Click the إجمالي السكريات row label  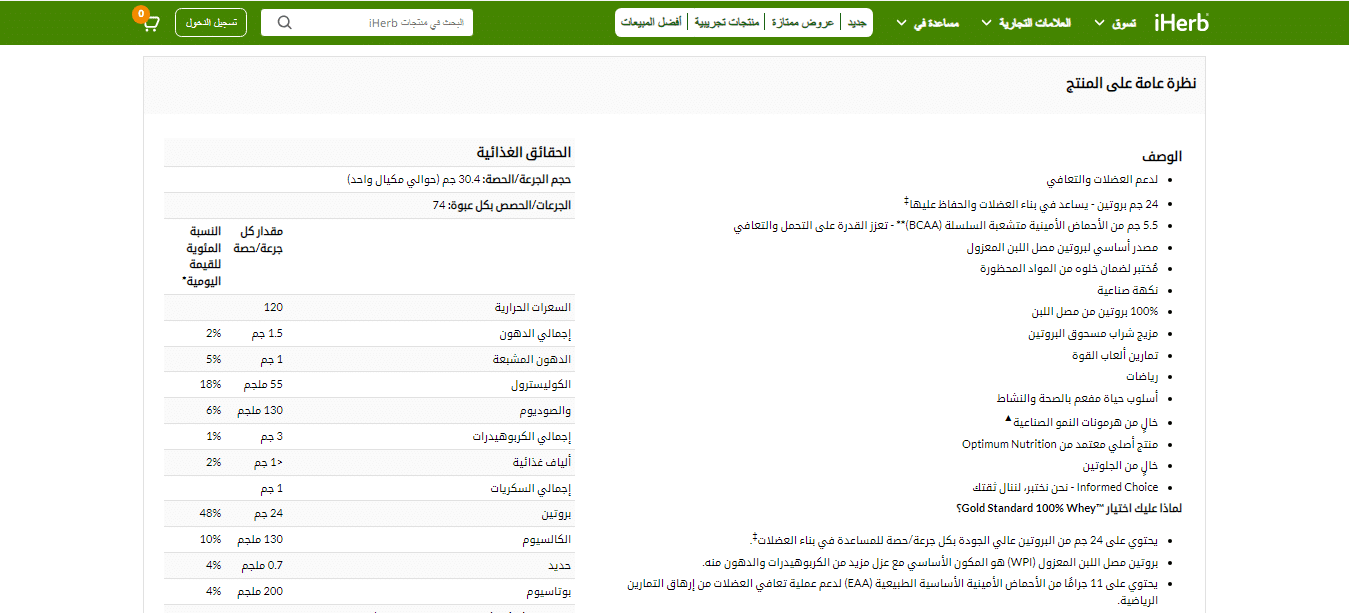(531, 489)
